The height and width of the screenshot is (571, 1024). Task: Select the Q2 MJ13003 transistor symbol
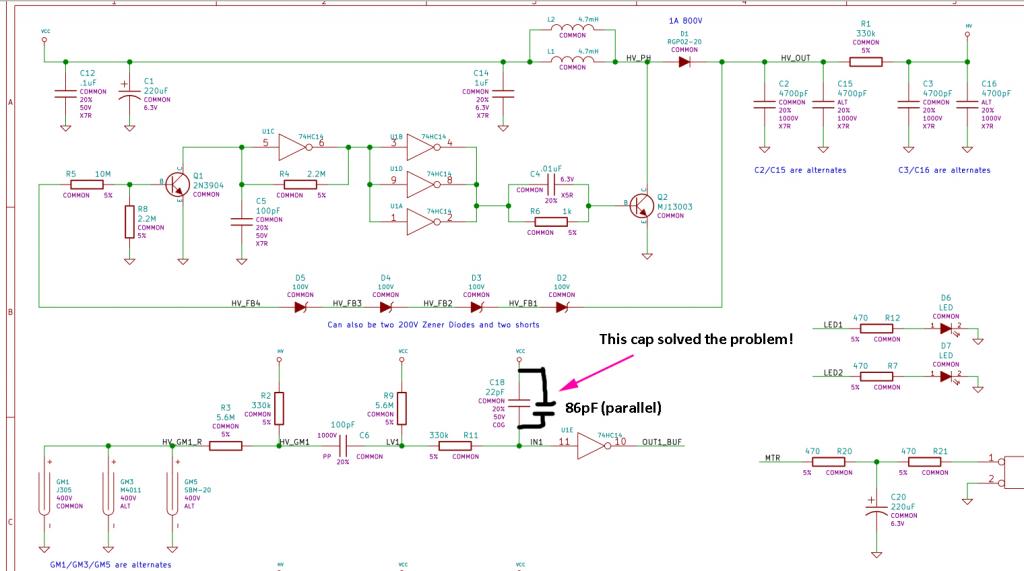[645, 205]
